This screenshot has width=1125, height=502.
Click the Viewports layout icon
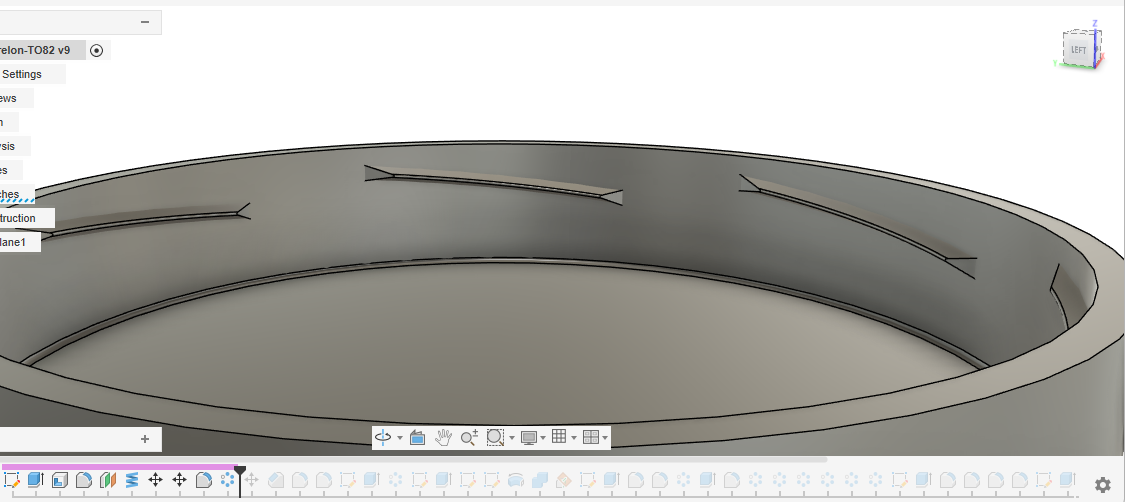tap(591, 437)
